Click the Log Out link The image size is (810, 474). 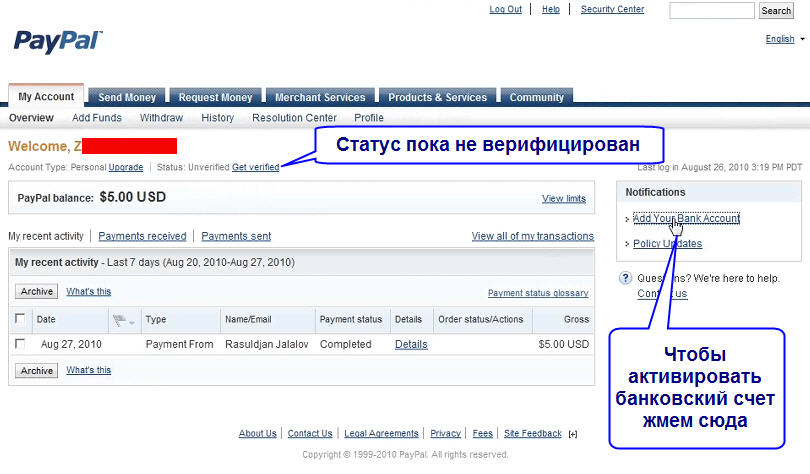pos(506,9)
